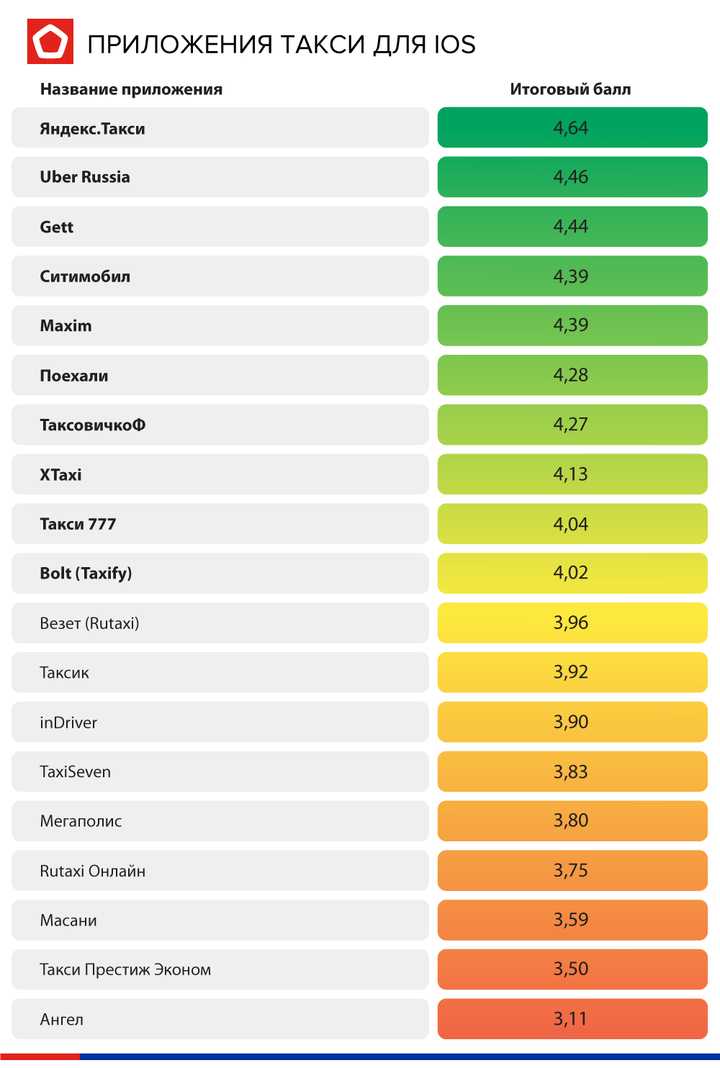
Task: Click the yellow 4,02 Bolt score cell
Action: (572, 573)
